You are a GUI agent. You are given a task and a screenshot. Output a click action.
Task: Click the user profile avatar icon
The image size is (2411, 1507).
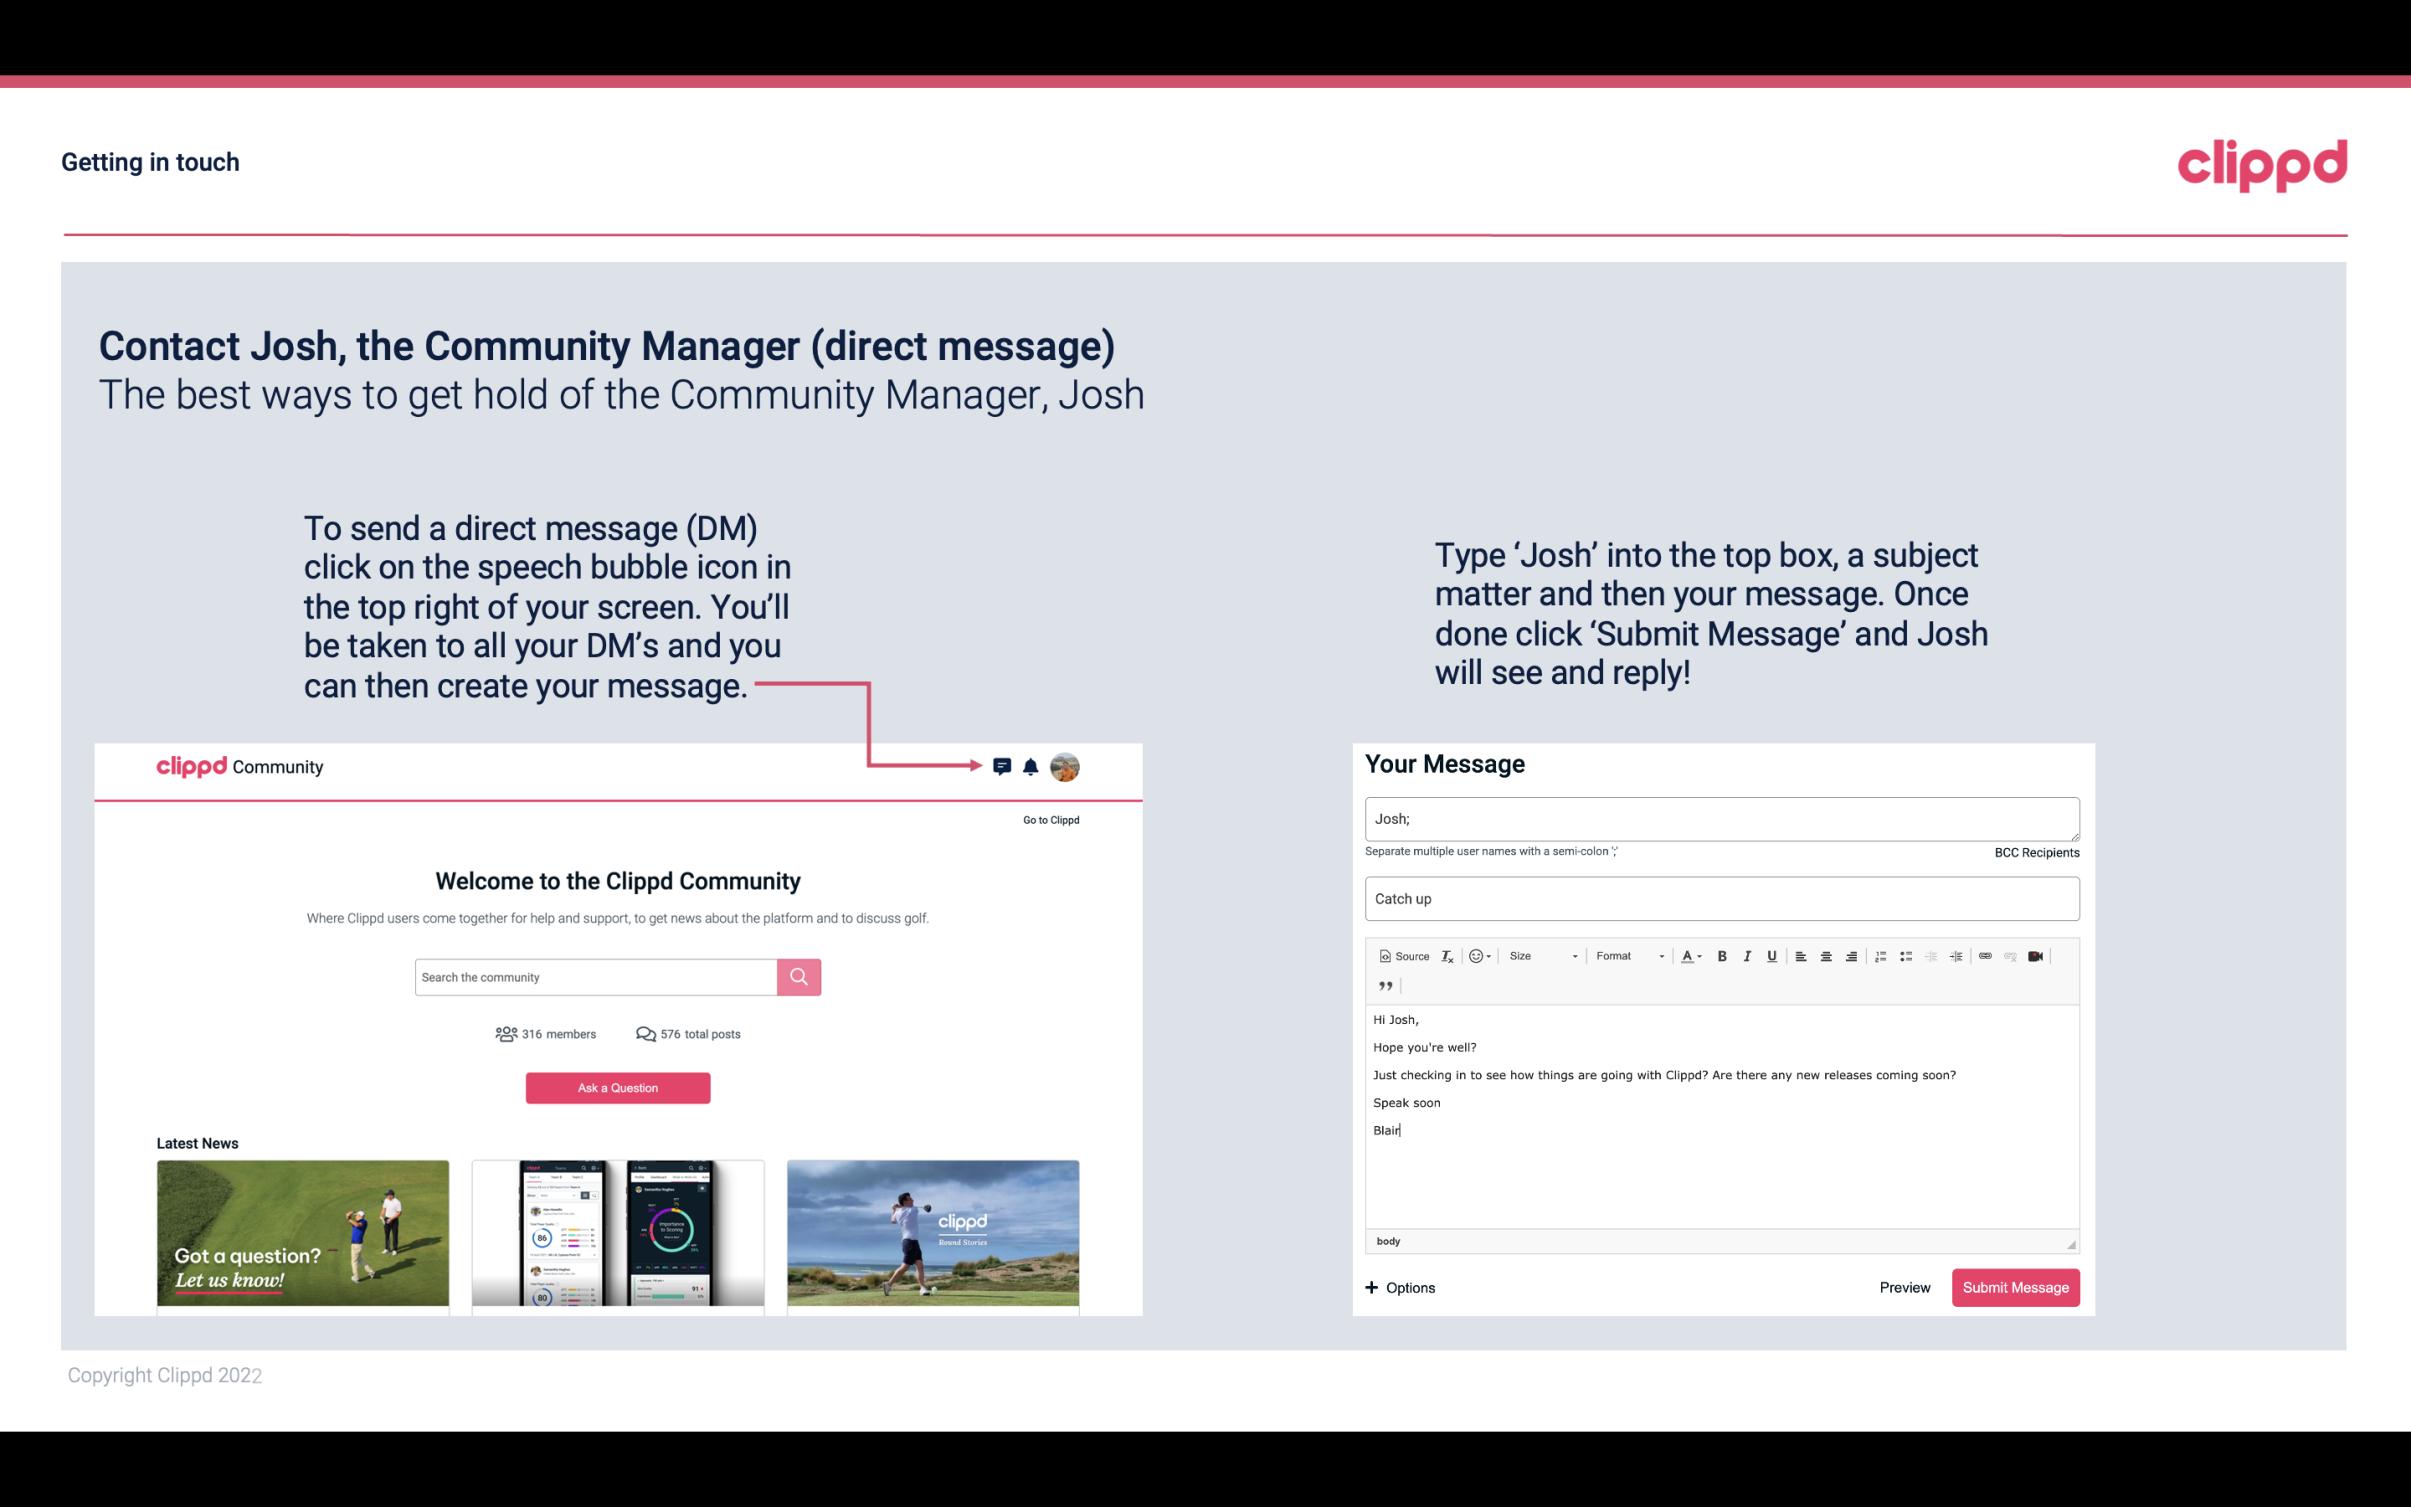[x=1066, y=766]
